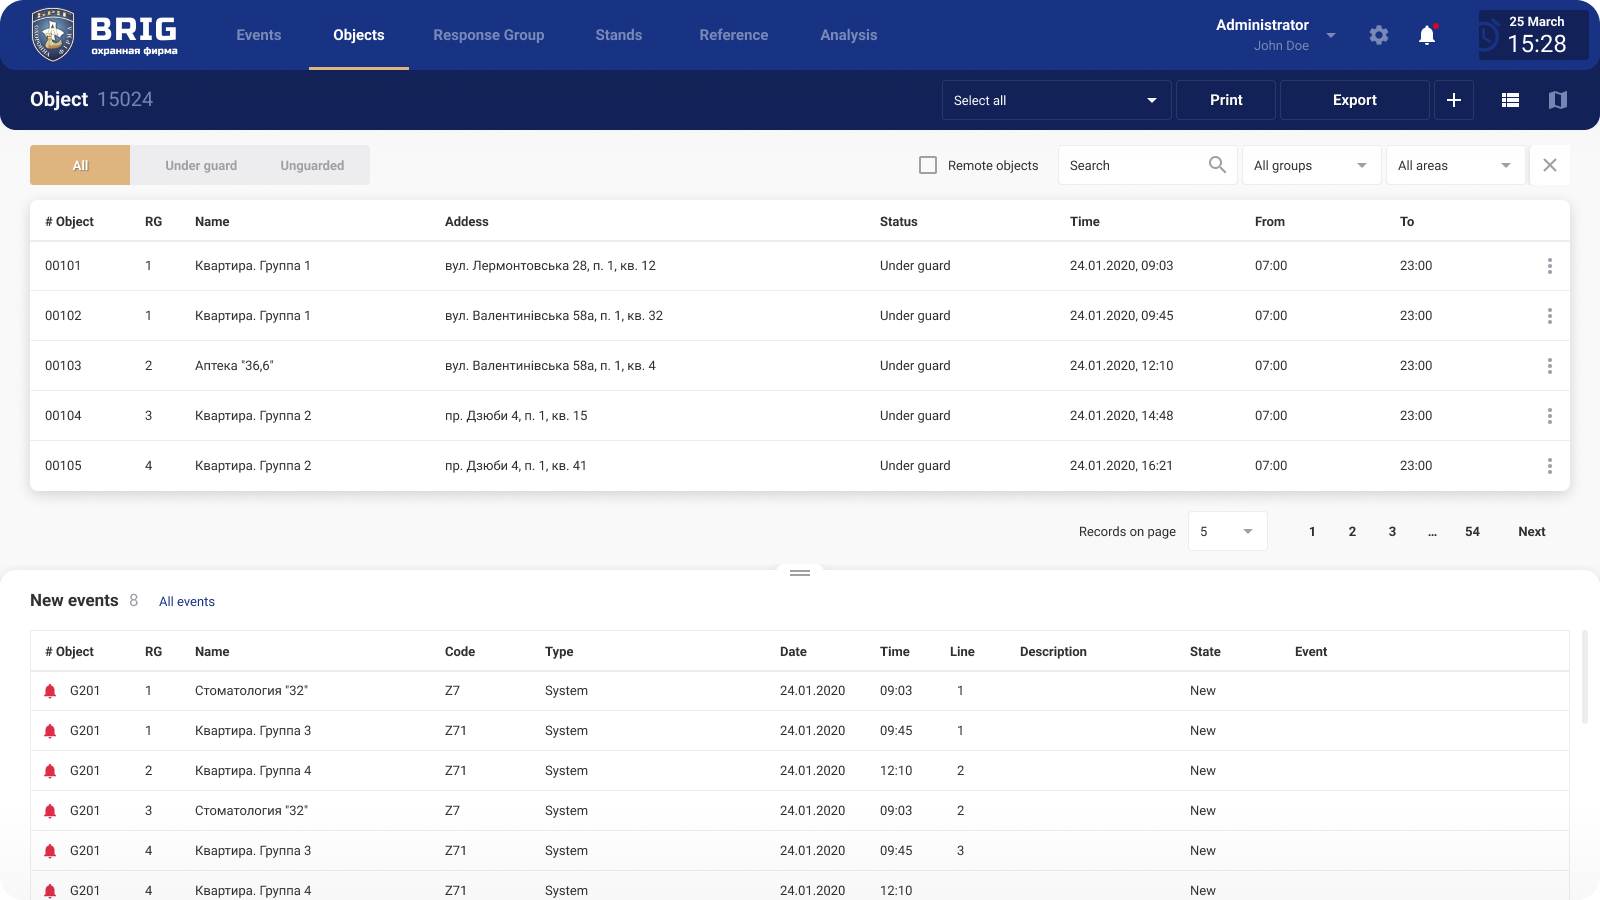Screen dimensions: 1600x900
Task: Open three-dot menu for object 00104
Action: coord(1549,416)
